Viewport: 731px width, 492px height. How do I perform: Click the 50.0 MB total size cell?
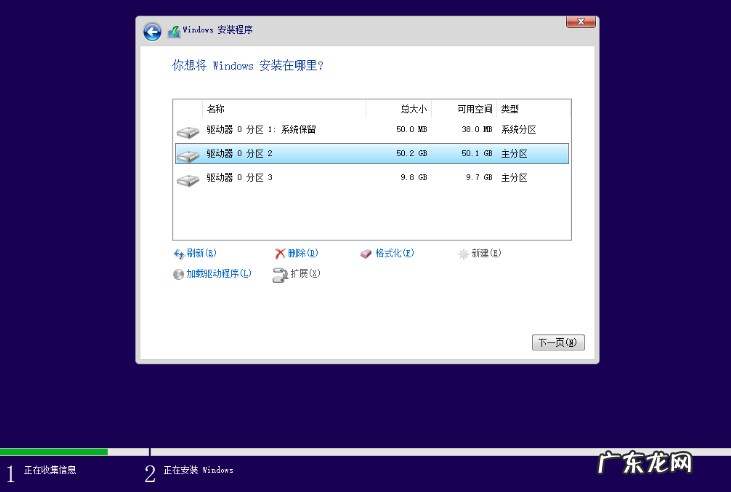tap(412, 129)
